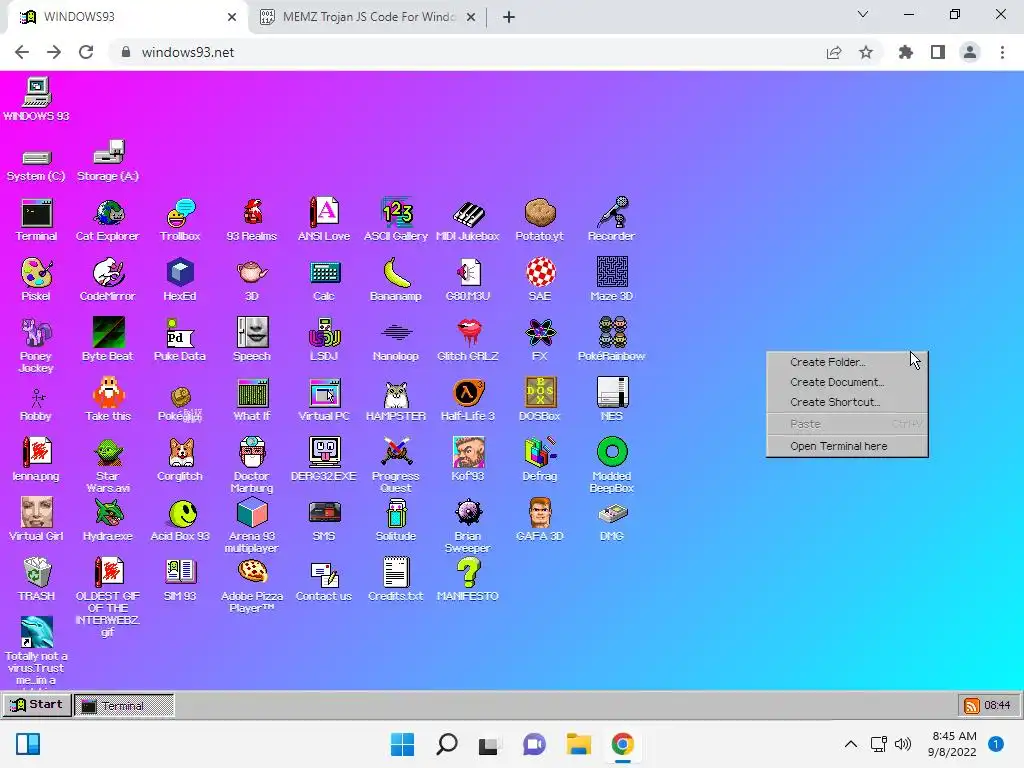The height and width of the screenshot is (768, 1024).
Task: Open File Explorer from the taskbar
Action: [x=579, y=744]
